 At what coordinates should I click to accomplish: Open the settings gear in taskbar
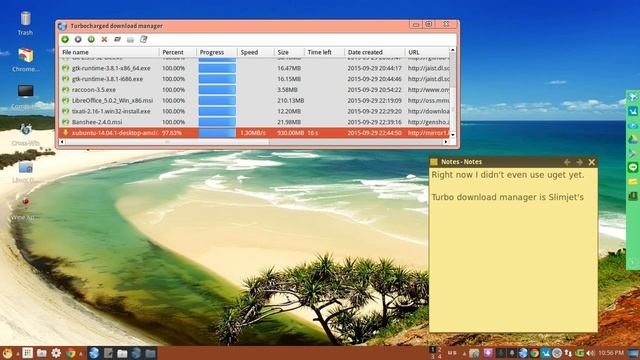pos(56,353)
